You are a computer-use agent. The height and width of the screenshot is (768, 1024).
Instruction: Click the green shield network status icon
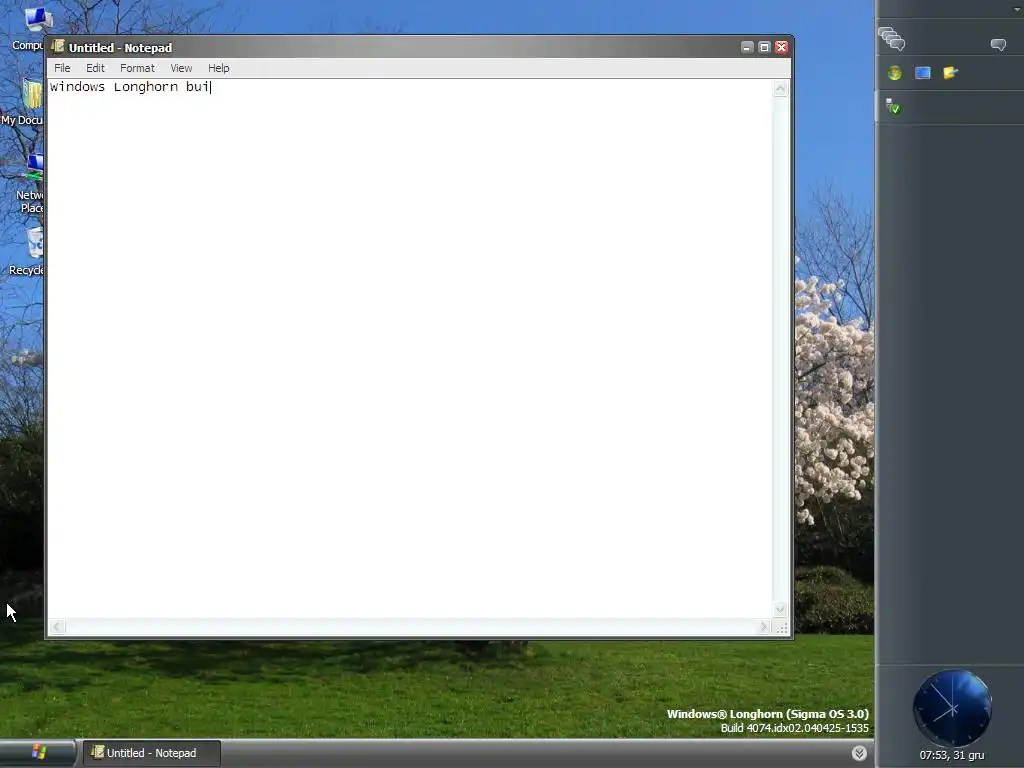[893, 106]
